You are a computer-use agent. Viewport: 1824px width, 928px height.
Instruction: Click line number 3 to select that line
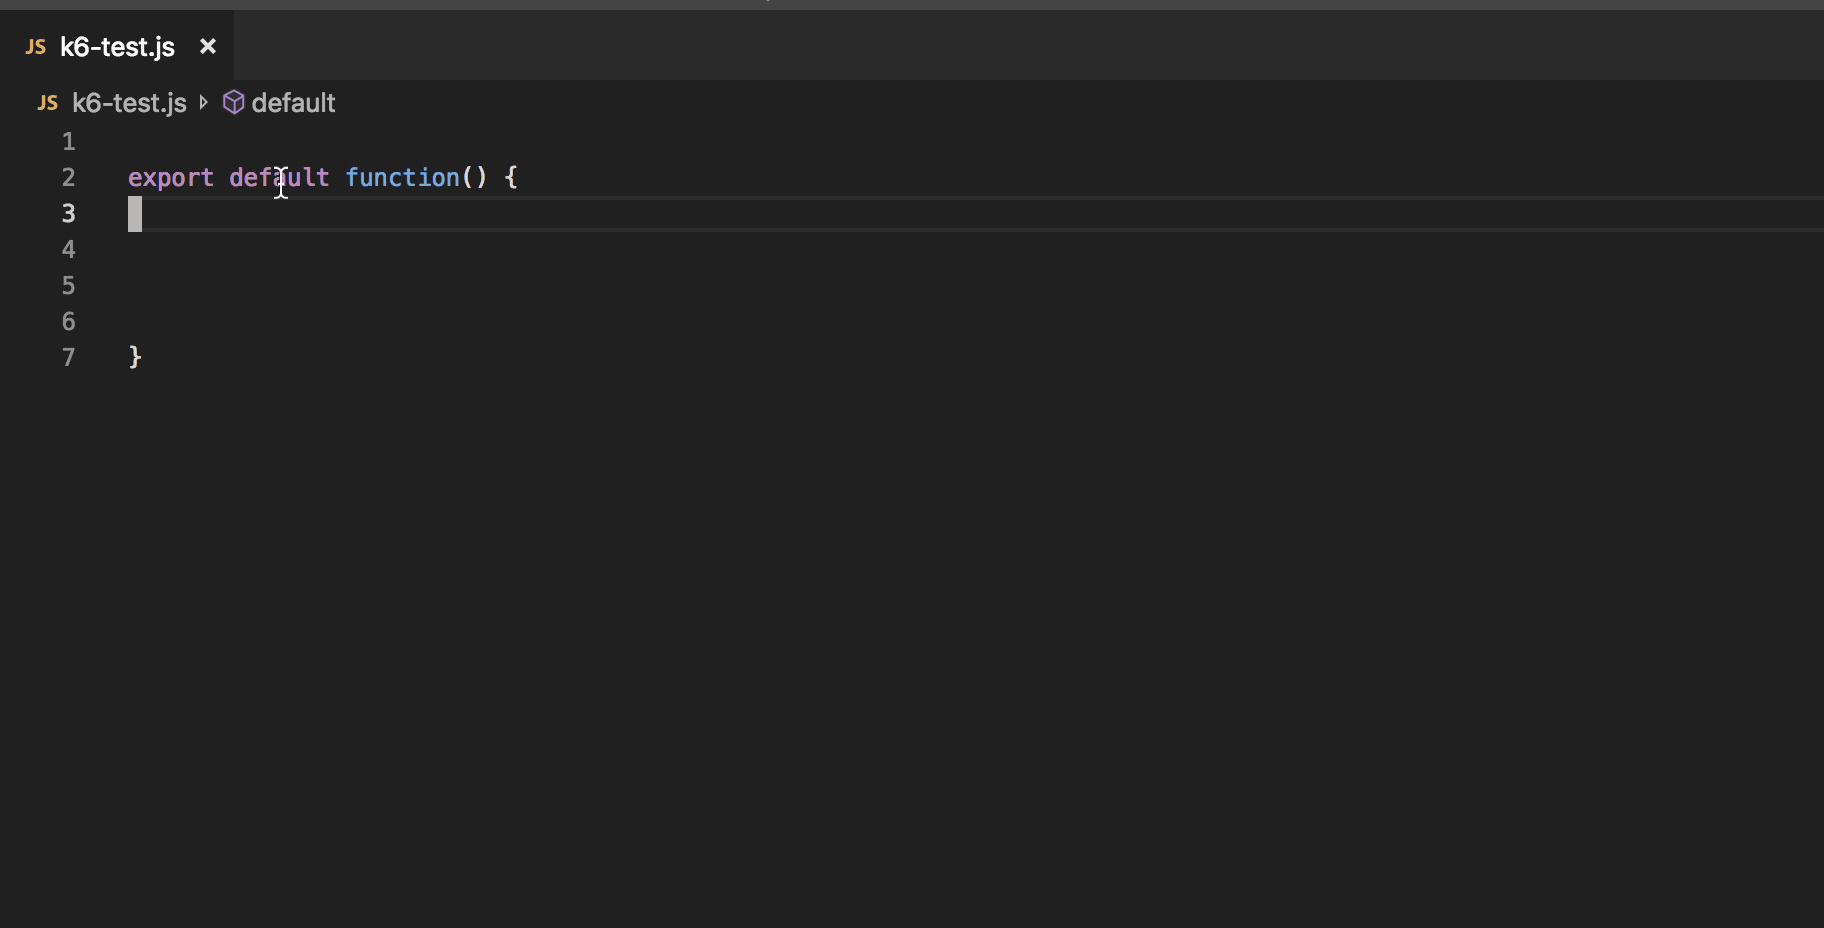(x=67, y=213)
